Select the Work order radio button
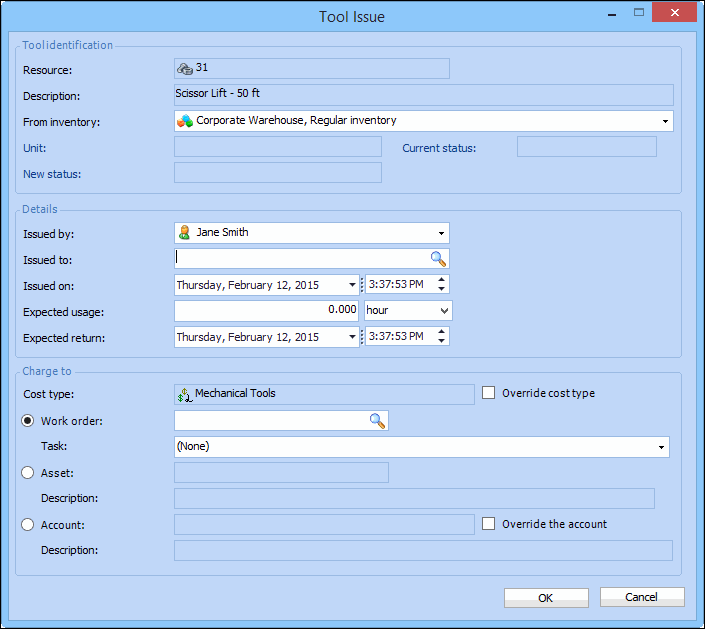705x629 pixels. pos(28,421)
